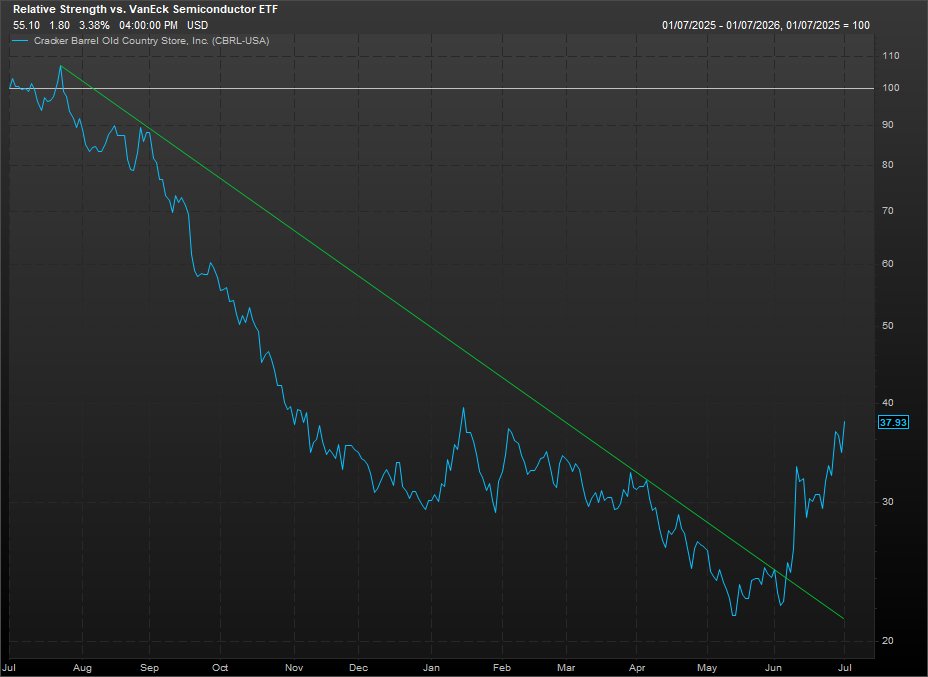This screenshot has height=677, width=928.
Task: Click the rightmost Jul label on the x-axis
Action: (845, 668)
